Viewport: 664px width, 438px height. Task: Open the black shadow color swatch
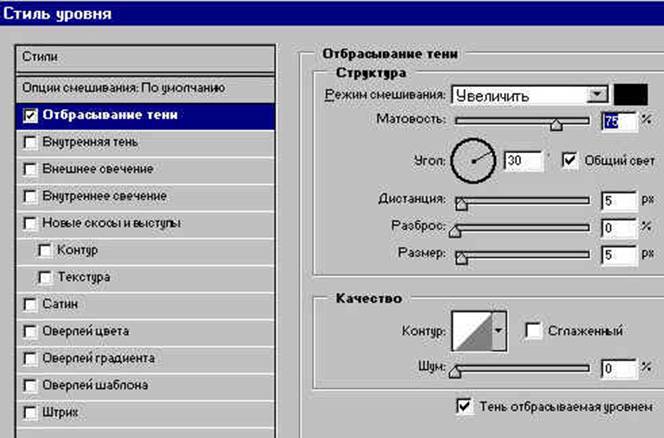(631, 94)
